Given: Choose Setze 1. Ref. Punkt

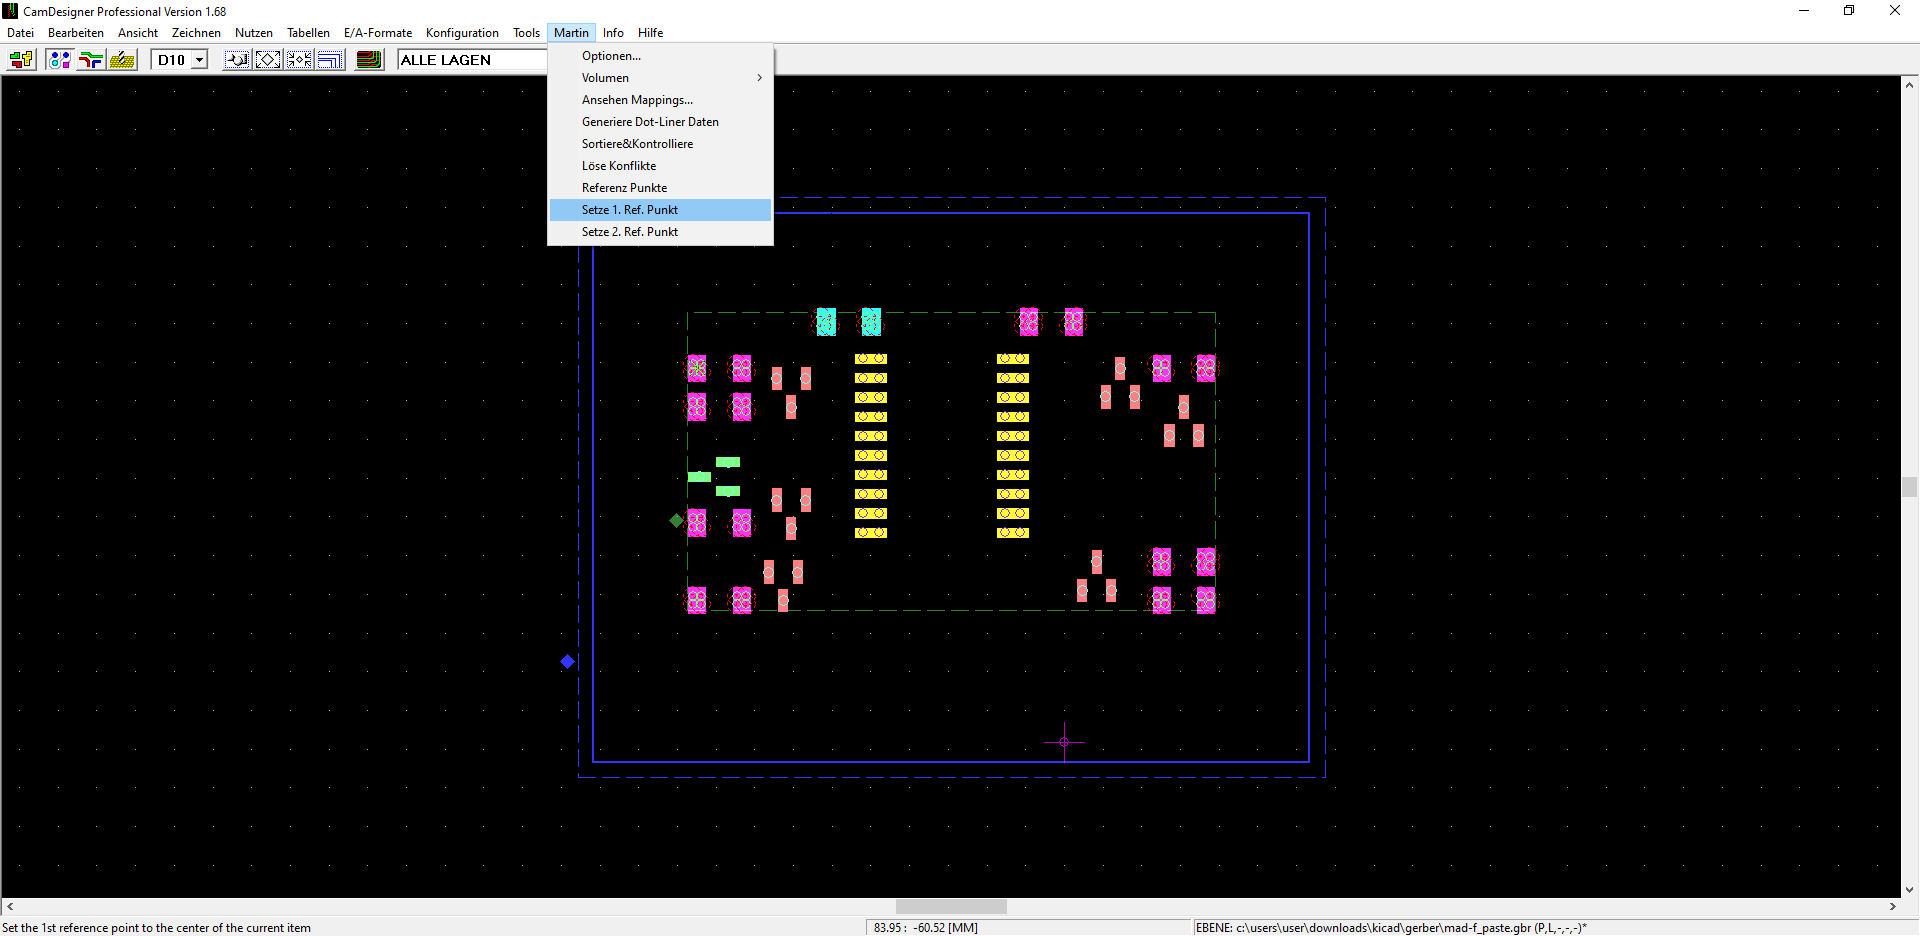Looking at the screenshot, I should (x=630, y=210).
